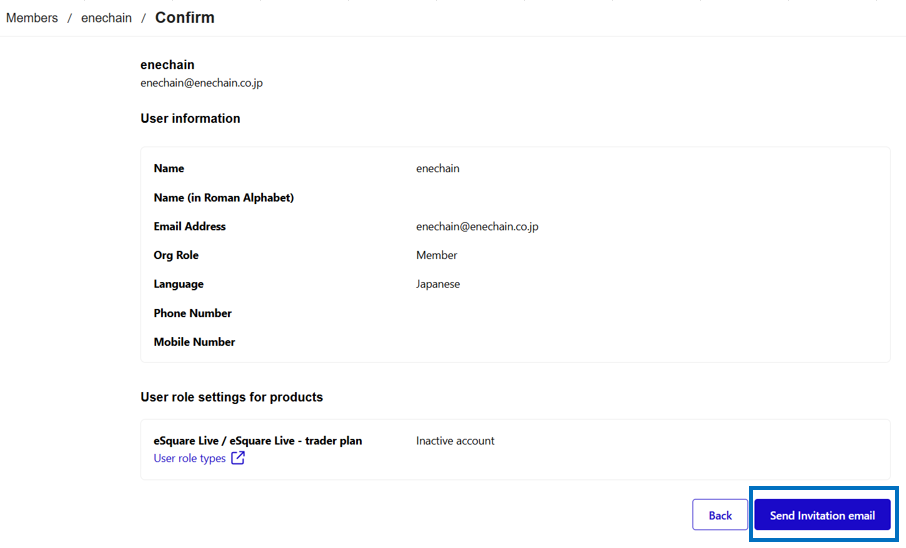Go to Members breadcrumb
Screen dimensions: 906x548
pyautogui.click(x=32, y=18)
